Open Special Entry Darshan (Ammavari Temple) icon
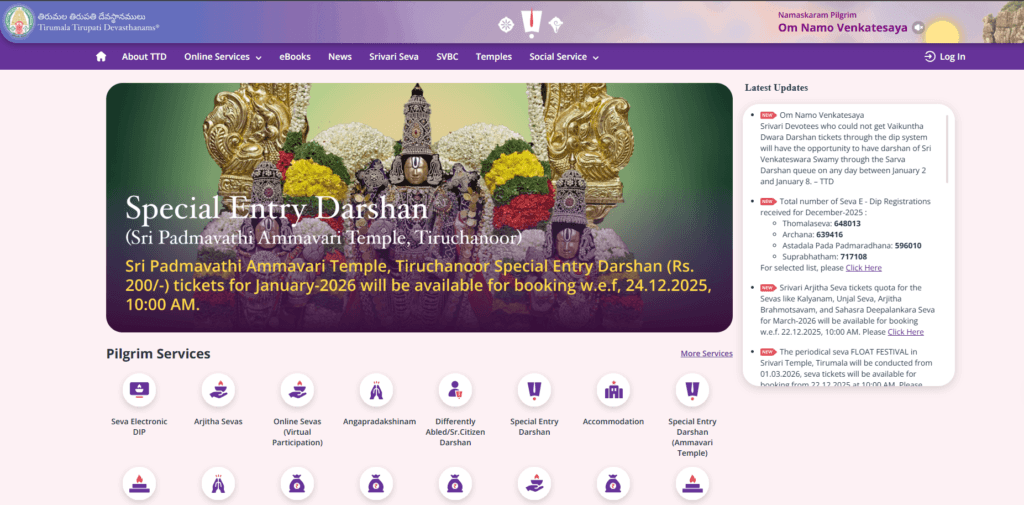This screenshot has width=1024, height=505. click(x=692, y=390)
